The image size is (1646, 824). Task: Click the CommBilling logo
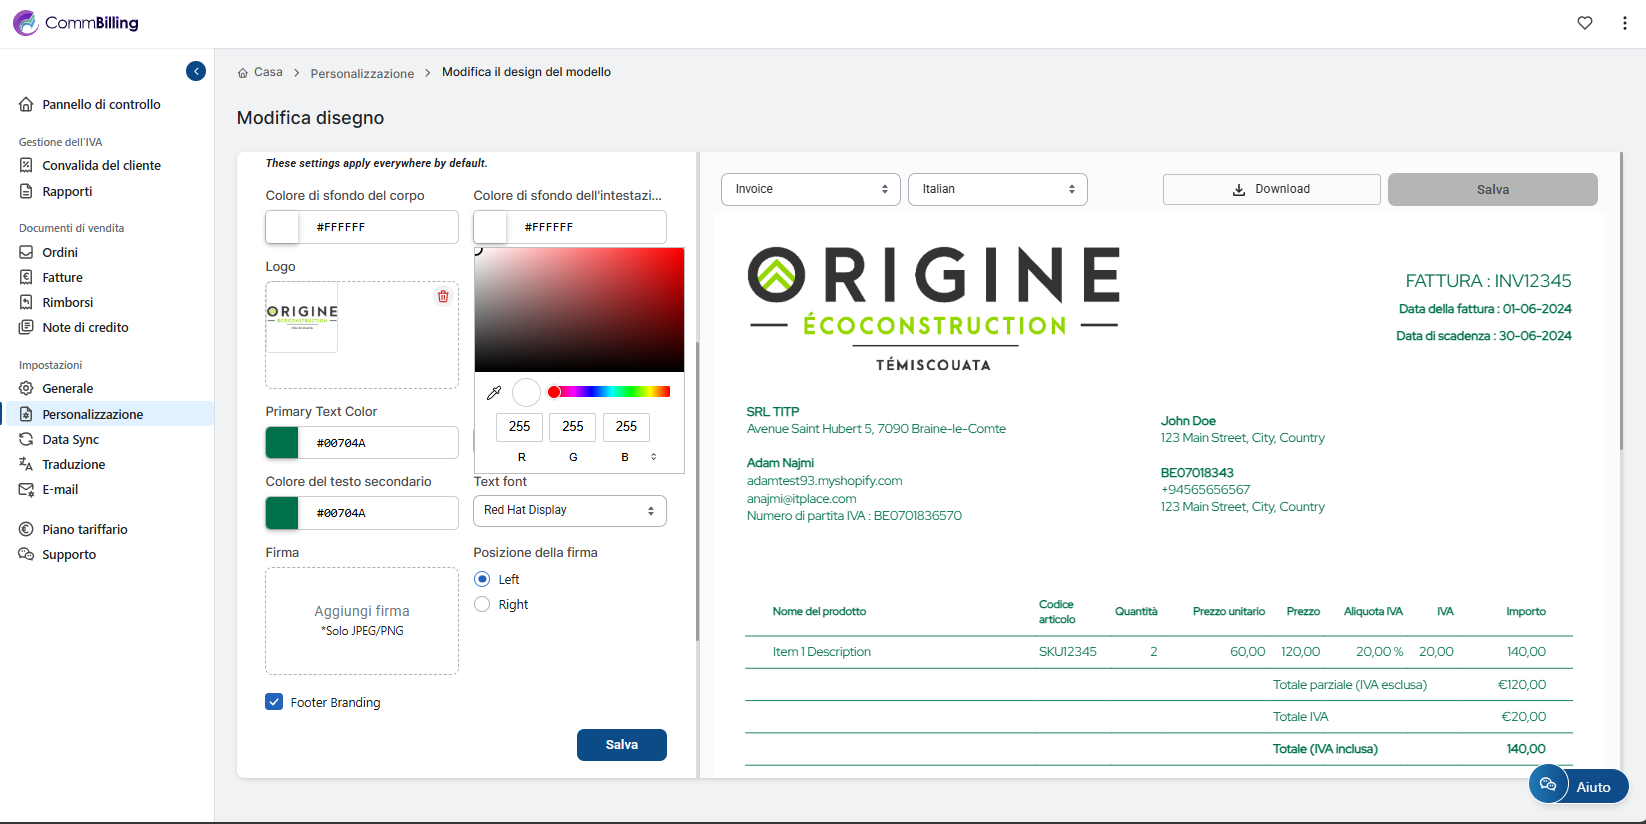pyautogui.click(x=76, y=23)
